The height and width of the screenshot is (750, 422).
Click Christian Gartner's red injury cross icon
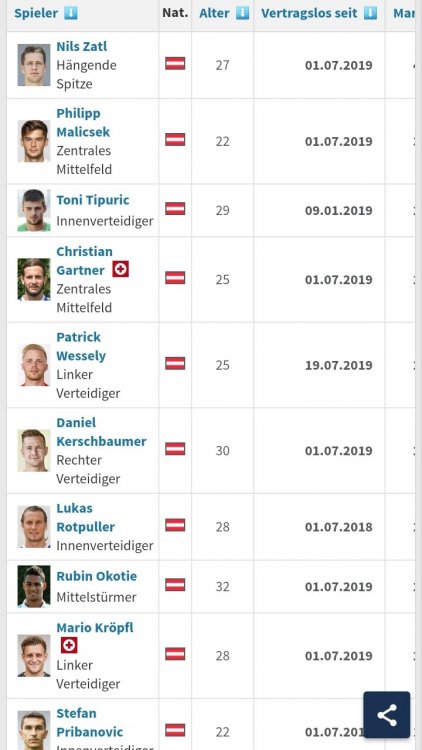(x=121, y=270)
